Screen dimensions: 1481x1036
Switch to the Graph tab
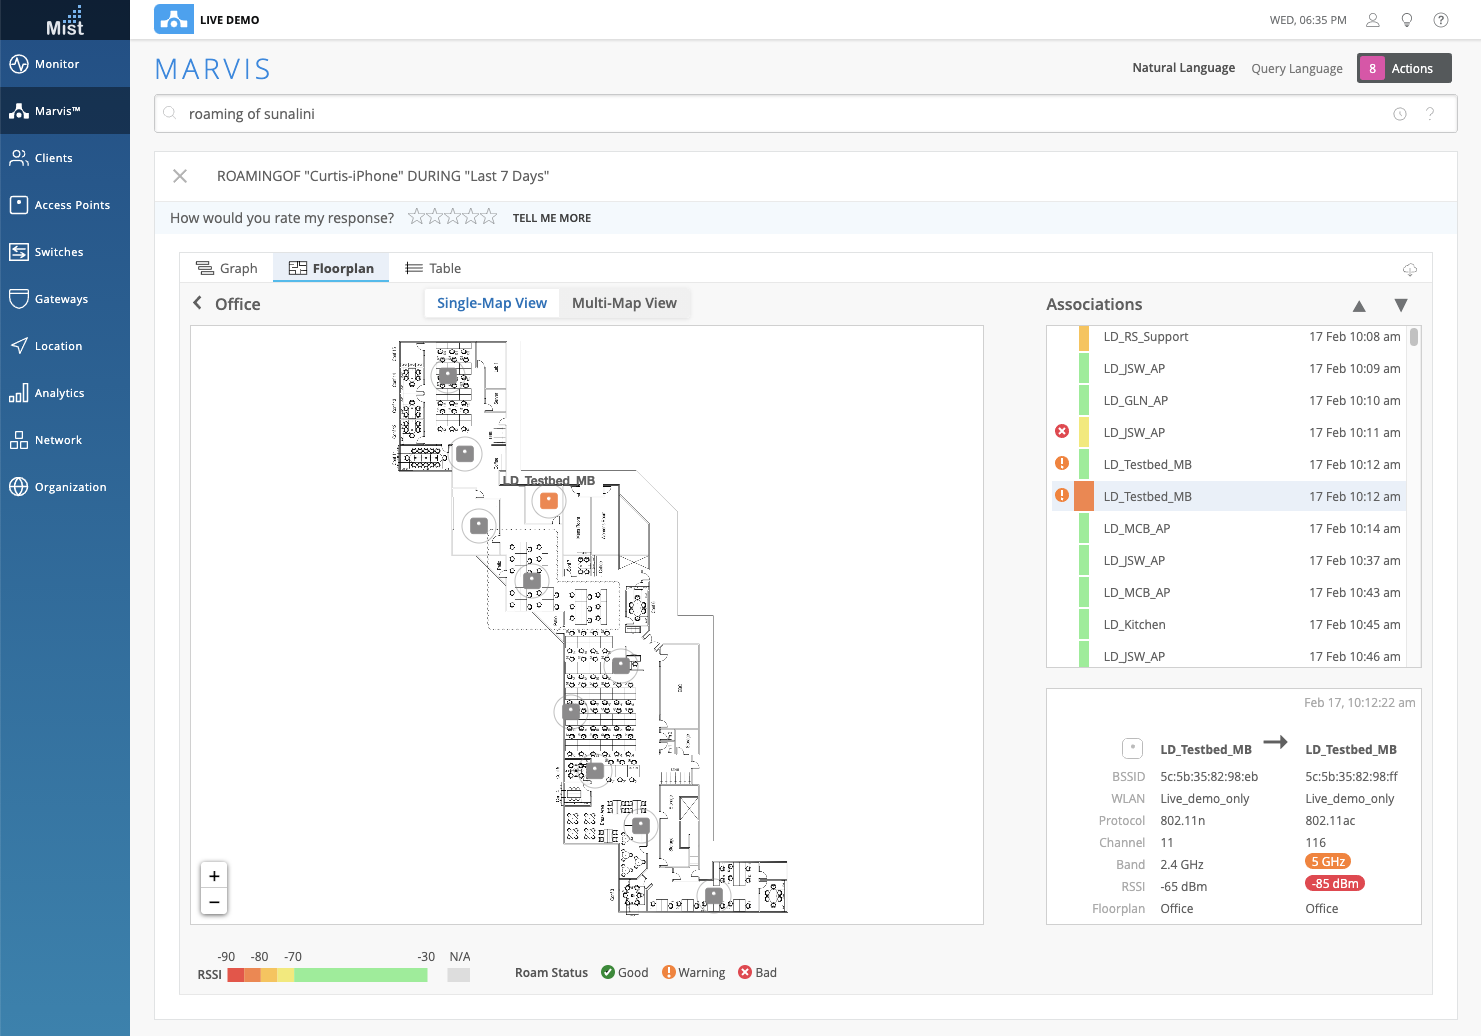227,268
